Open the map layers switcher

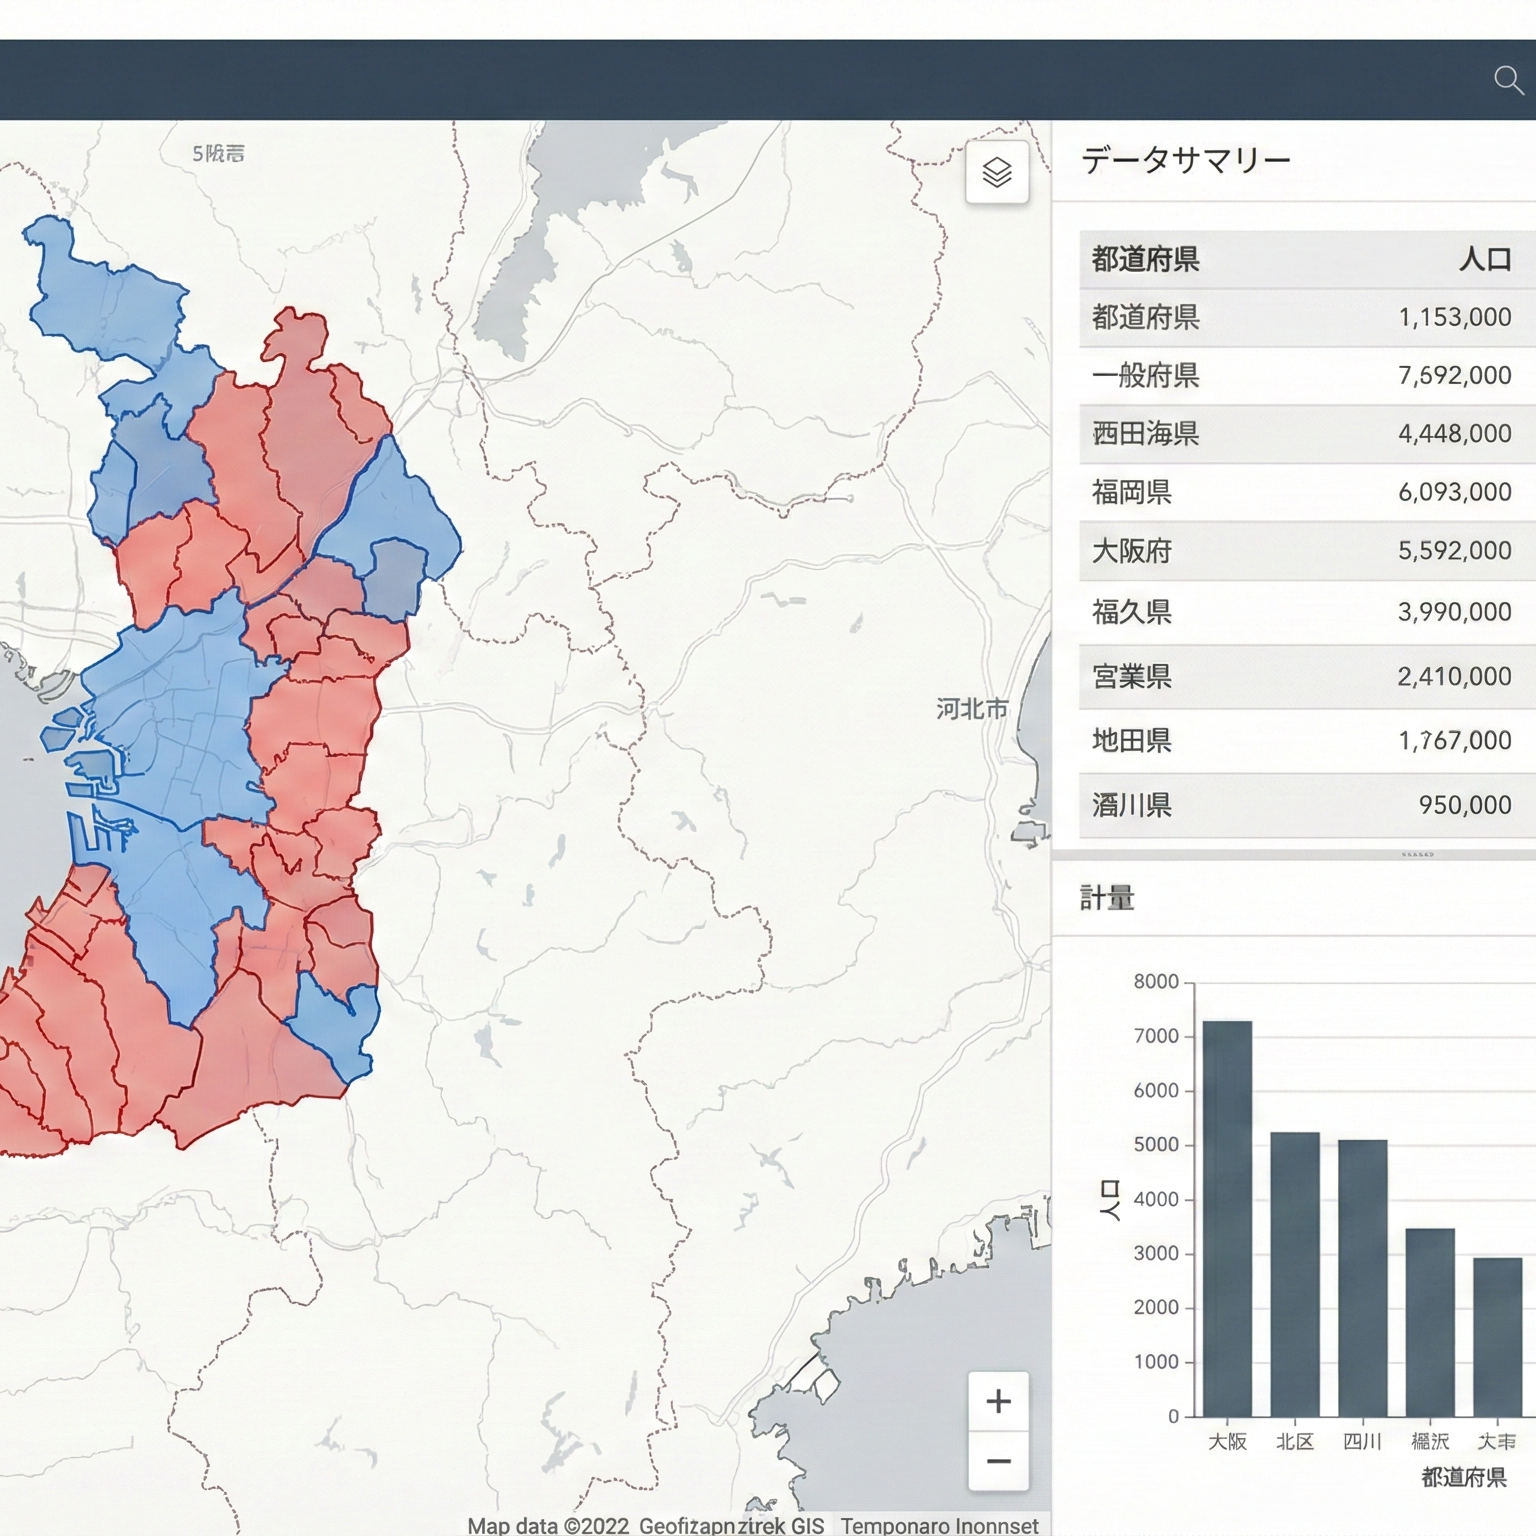pyautogui.click(x=997, y=173)
